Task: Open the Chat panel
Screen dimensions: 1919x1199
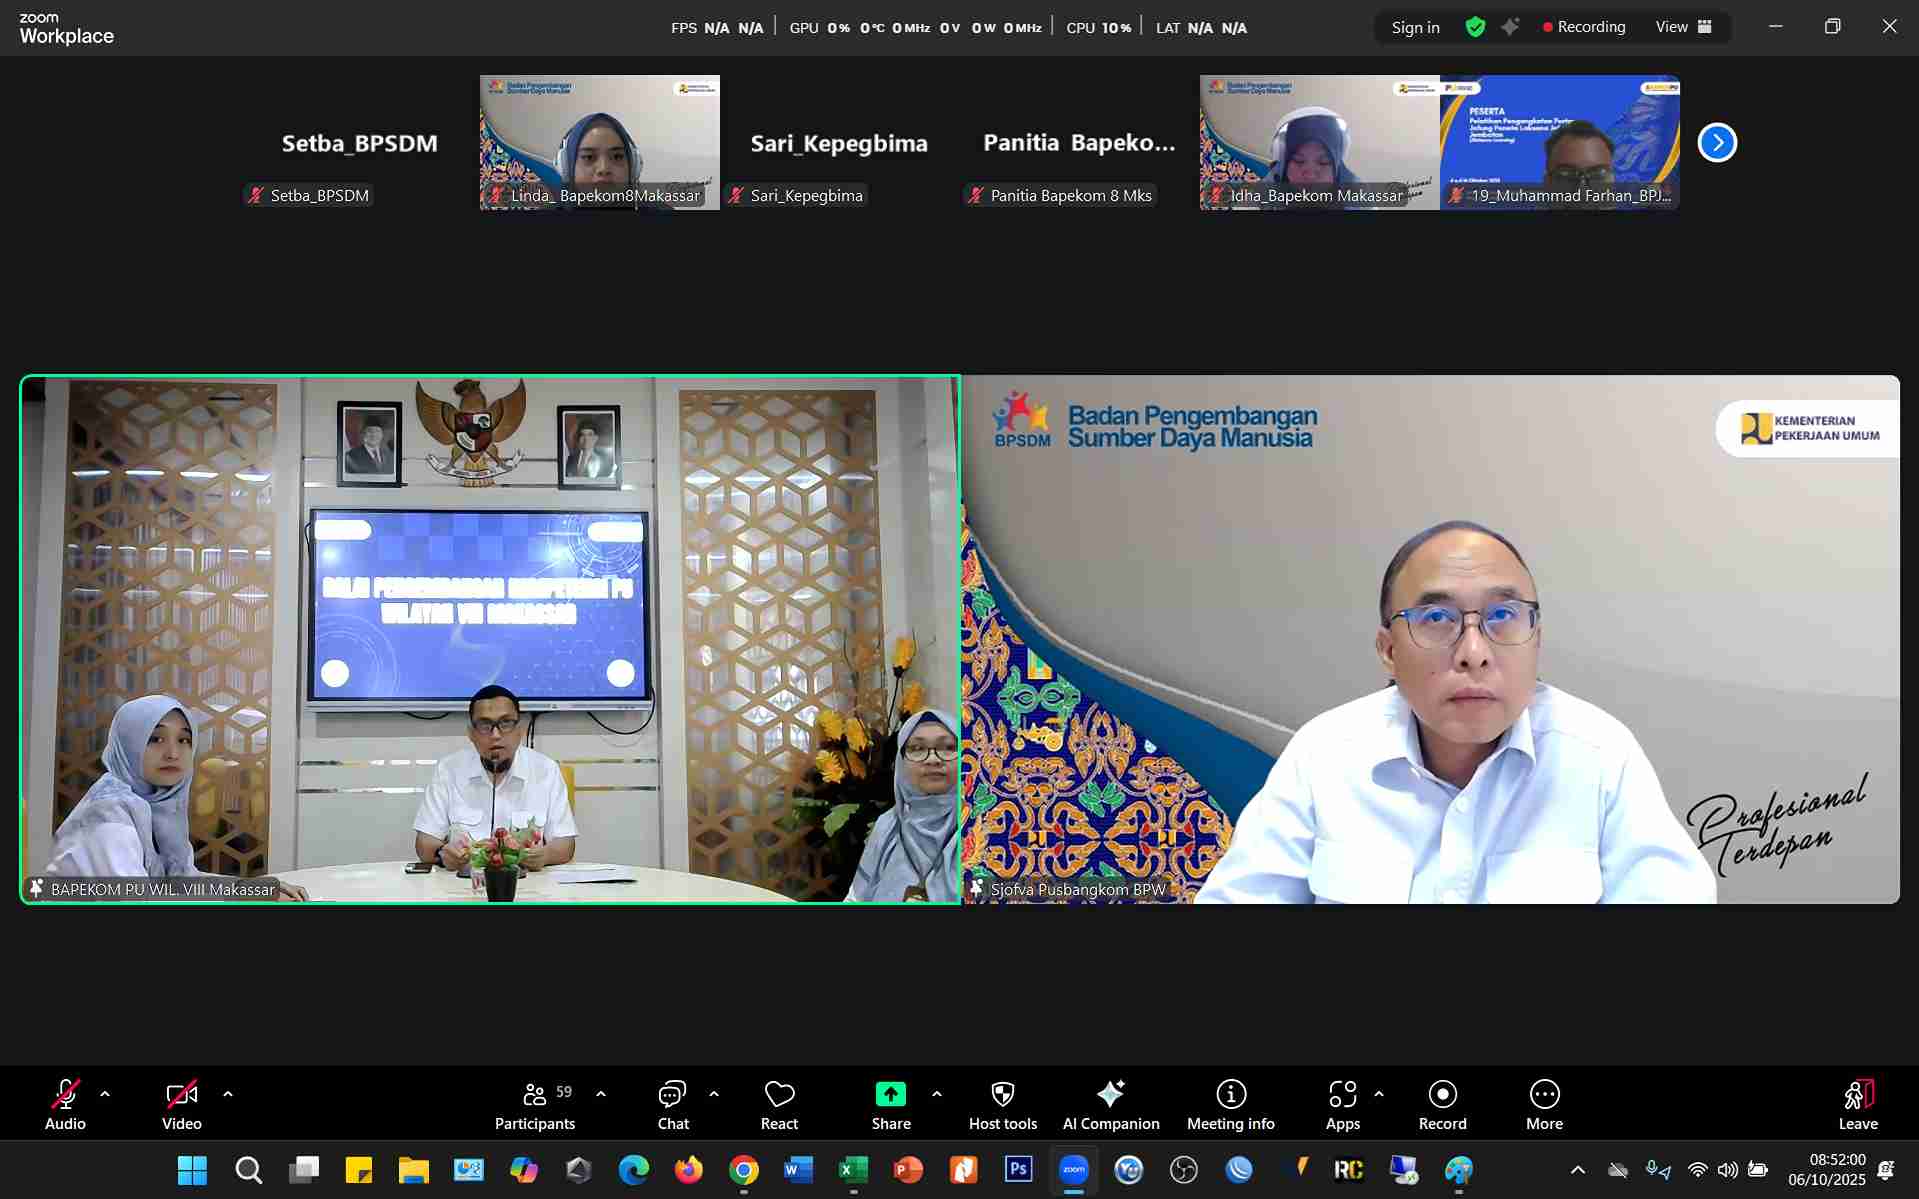Action: tap(673, 1105)
